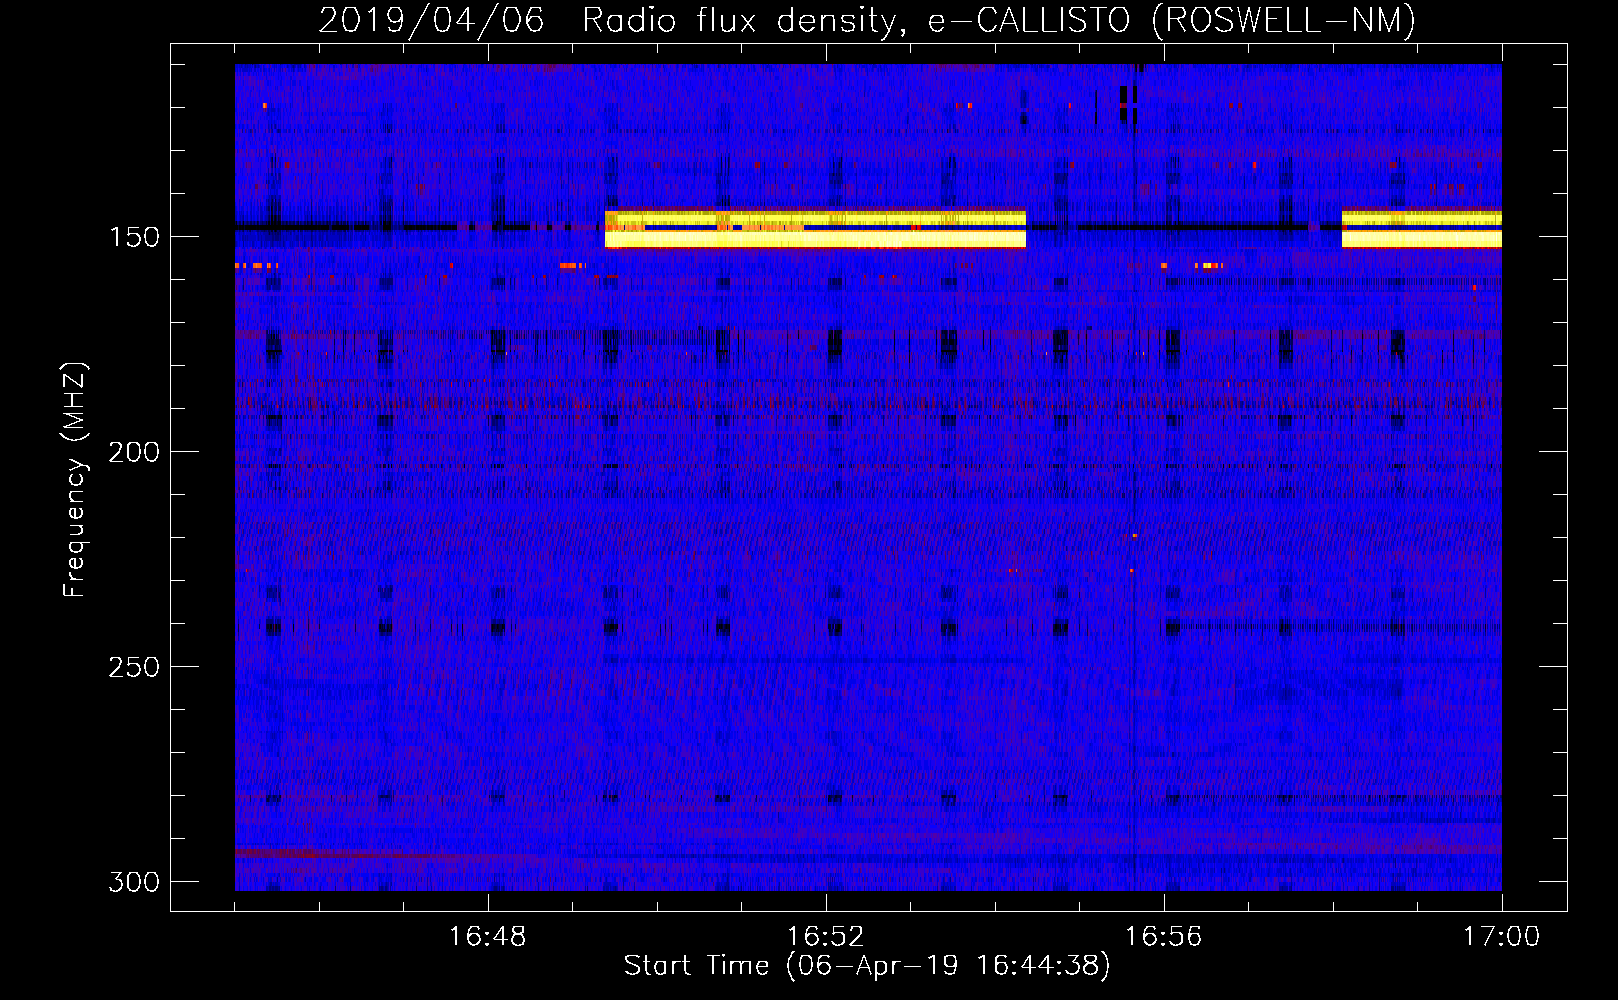Click the 16:48 time axis label
The width and height of the screenshot is (1618, 1000).
click(487, 937)
